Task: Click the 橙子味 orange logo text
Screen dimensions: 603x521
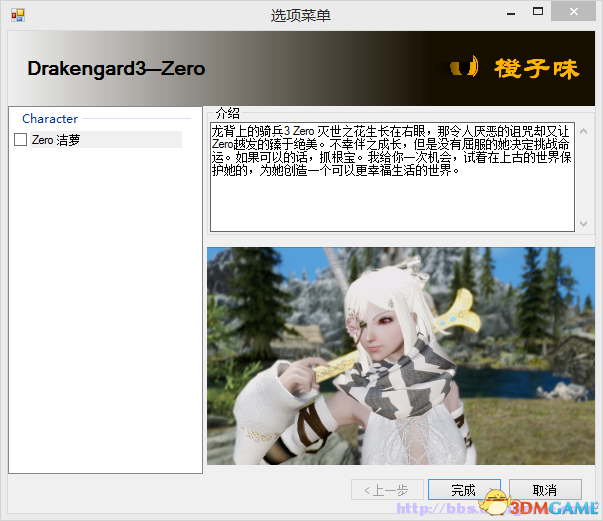Action: coord(537,68)
